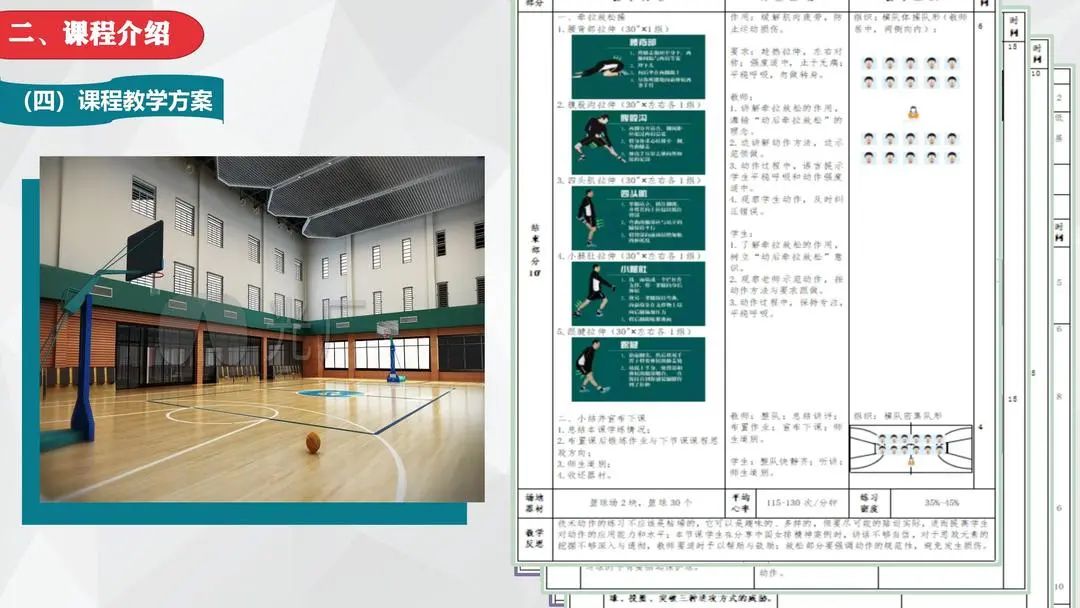1080x608 pixels.
Task: Click the 跟腱 stretch illustration
Action: (637, 369)
